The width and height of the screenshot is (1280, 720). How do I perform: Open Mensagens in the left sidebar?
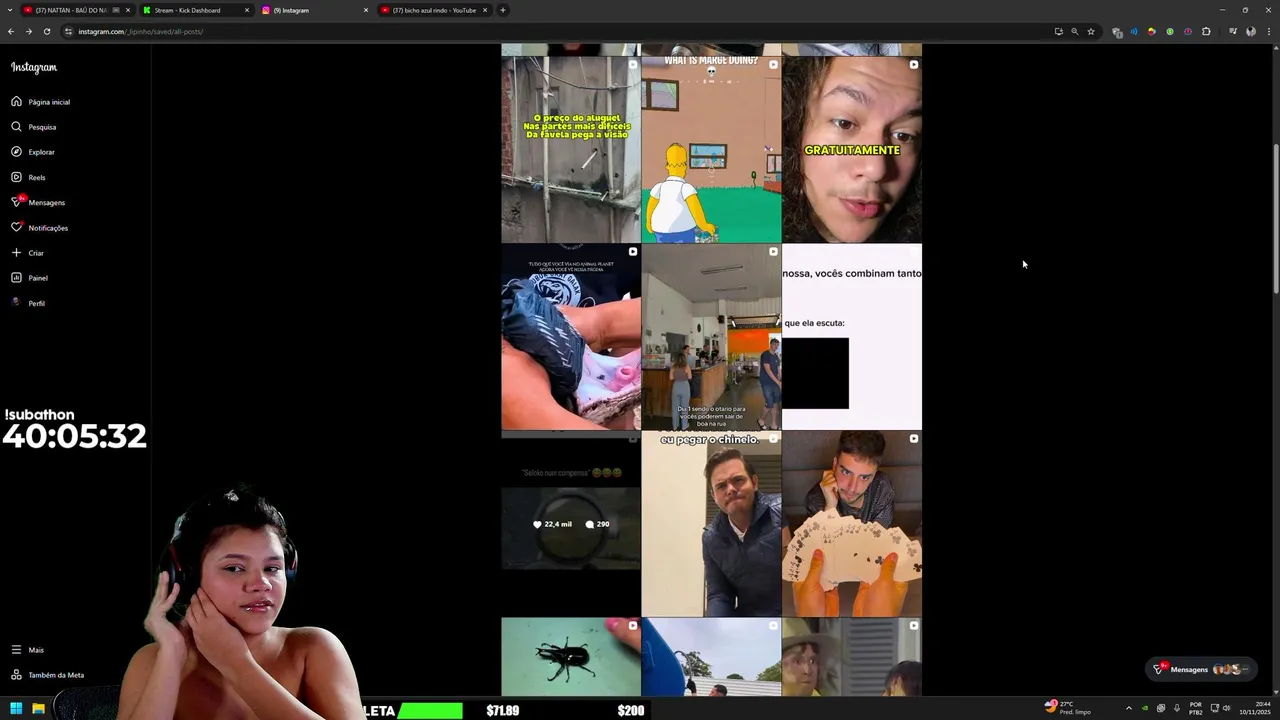pyautogui.click(x=38, y=202)
